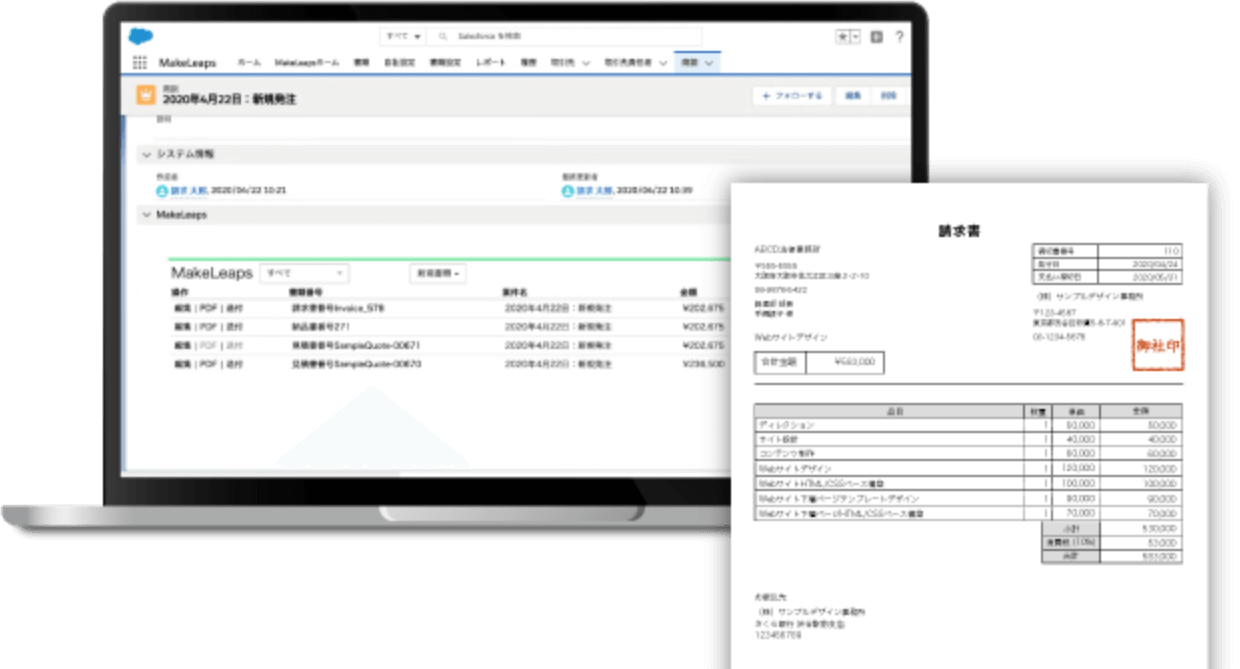1240x669 pixels.
Task: Expand the 取引先 tab chevron menu
Action: [x=585, y=63]
